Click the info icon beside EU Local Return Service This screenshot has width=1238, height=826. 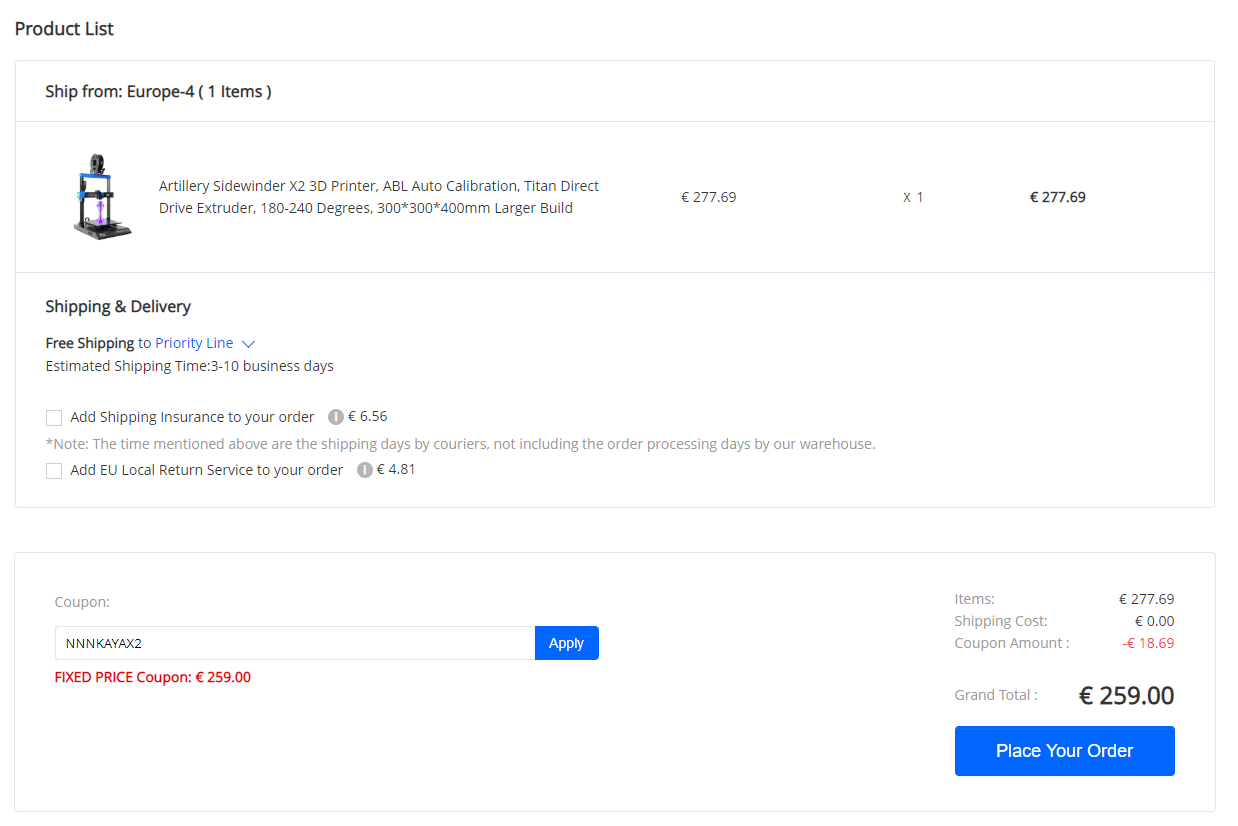[365, 470]
